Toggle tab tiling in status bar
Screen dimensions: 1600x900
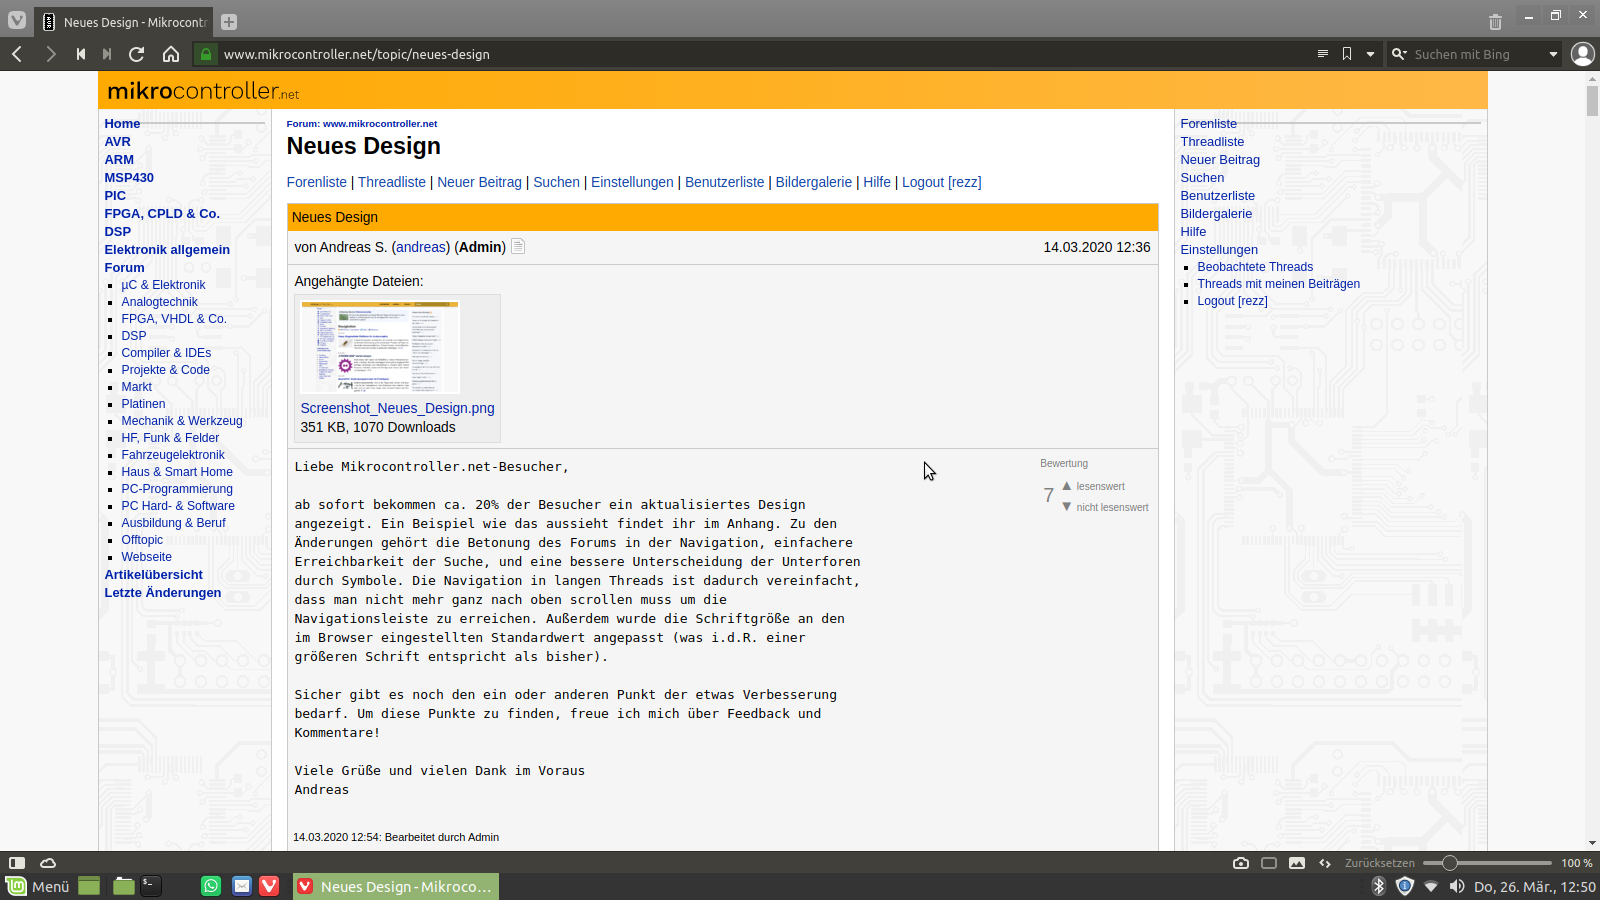1269,863
